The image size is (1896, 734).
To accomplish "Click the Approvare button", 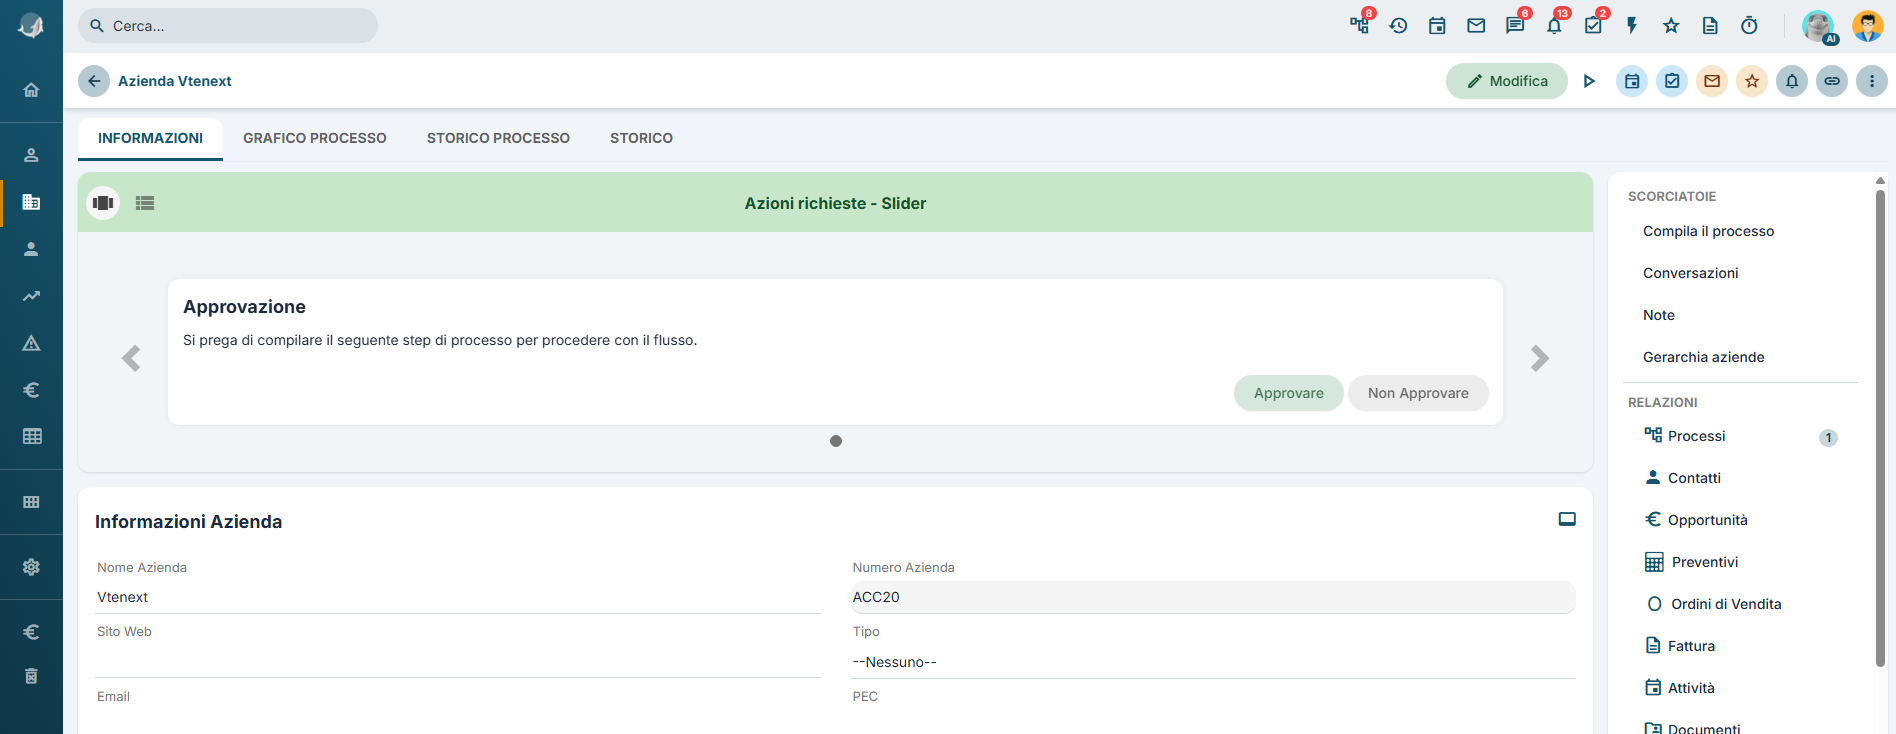I will 1288,393.
